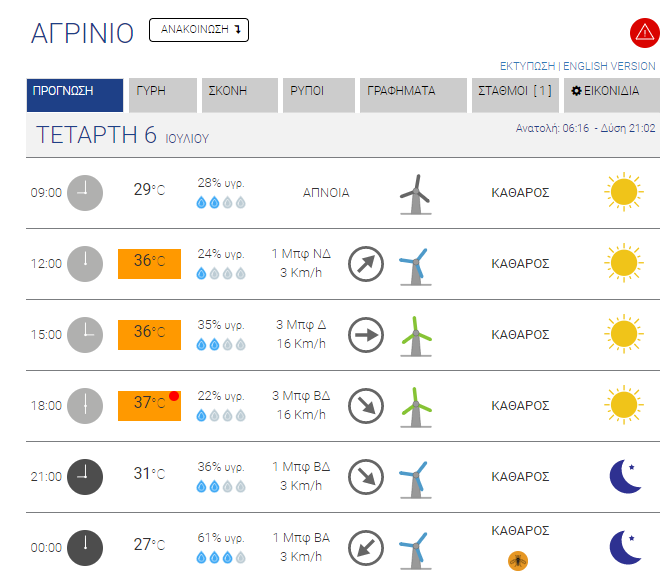The height and width of the screenshot is (583, 668).
Task: Click the orange 37°C temperature box
Action: 149,405
